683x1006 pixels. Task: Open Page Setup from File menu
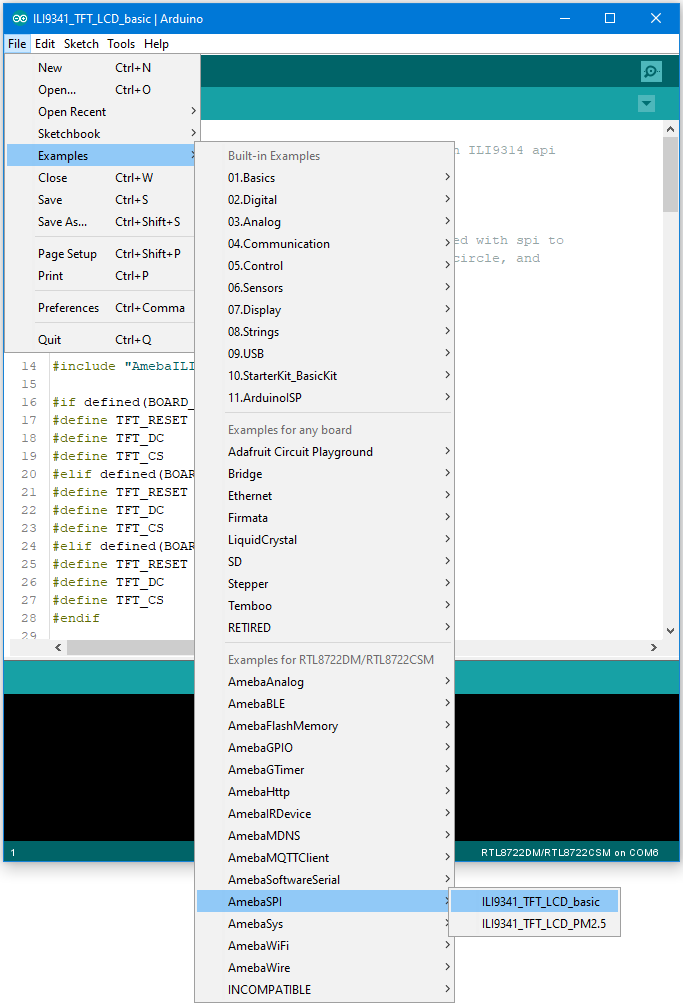(x=103, y=253)
